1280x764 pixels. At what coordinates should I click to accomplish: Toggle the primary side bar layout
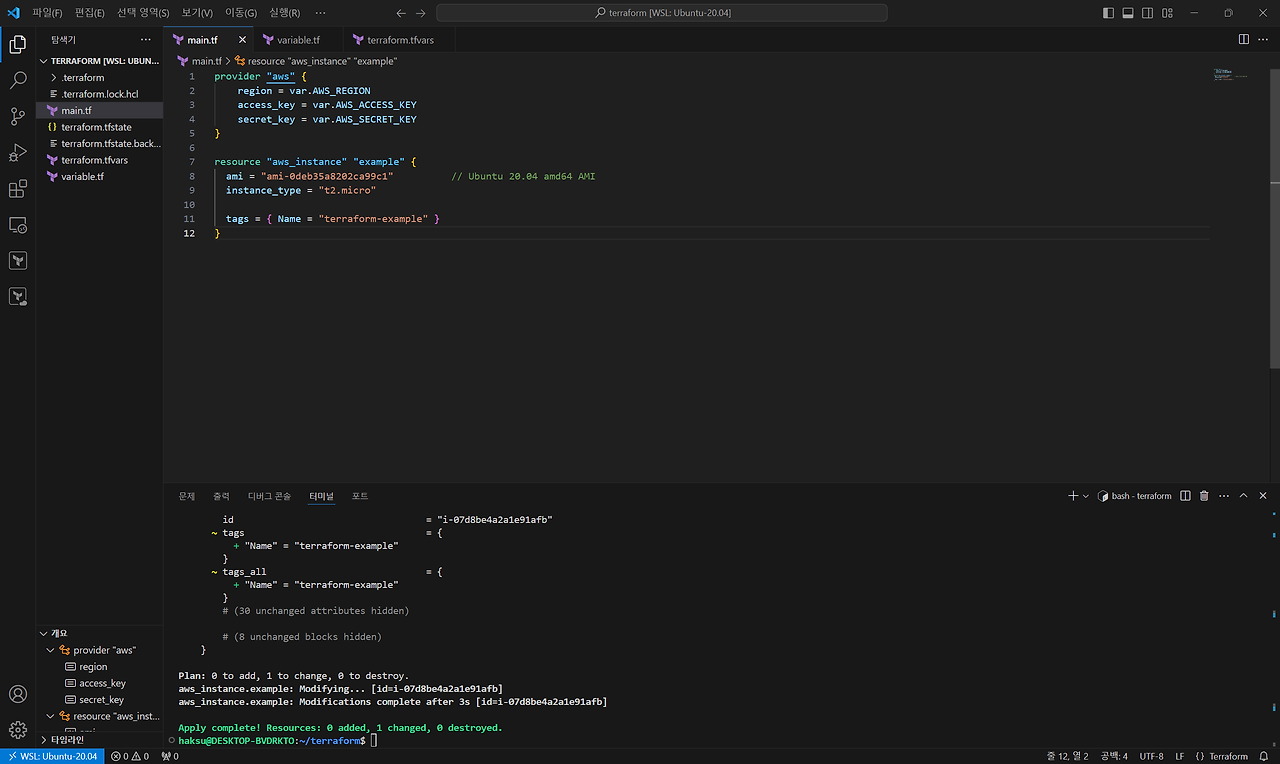(x=1108, y=13)
